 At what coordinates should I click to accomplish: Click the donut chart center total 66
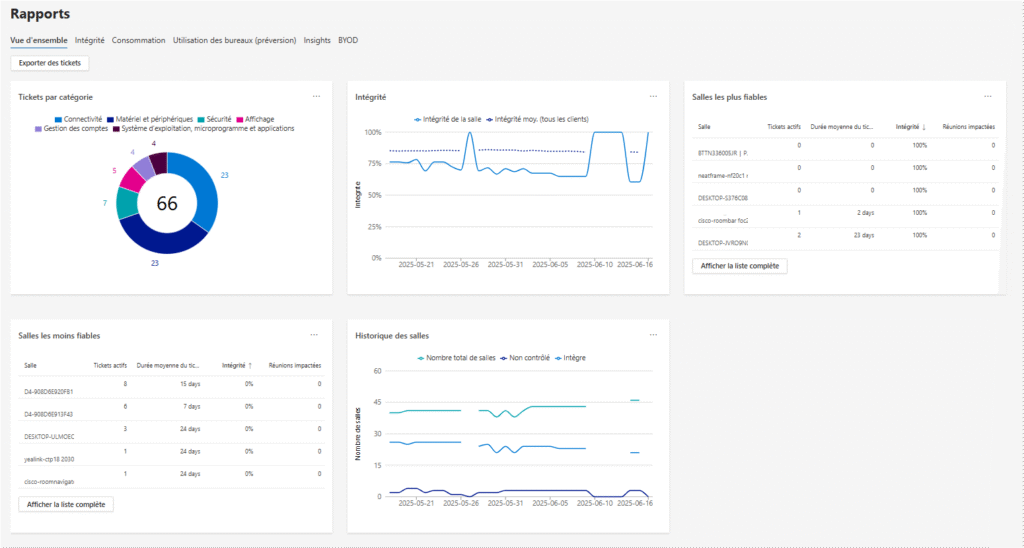click(x=167, y=203)
